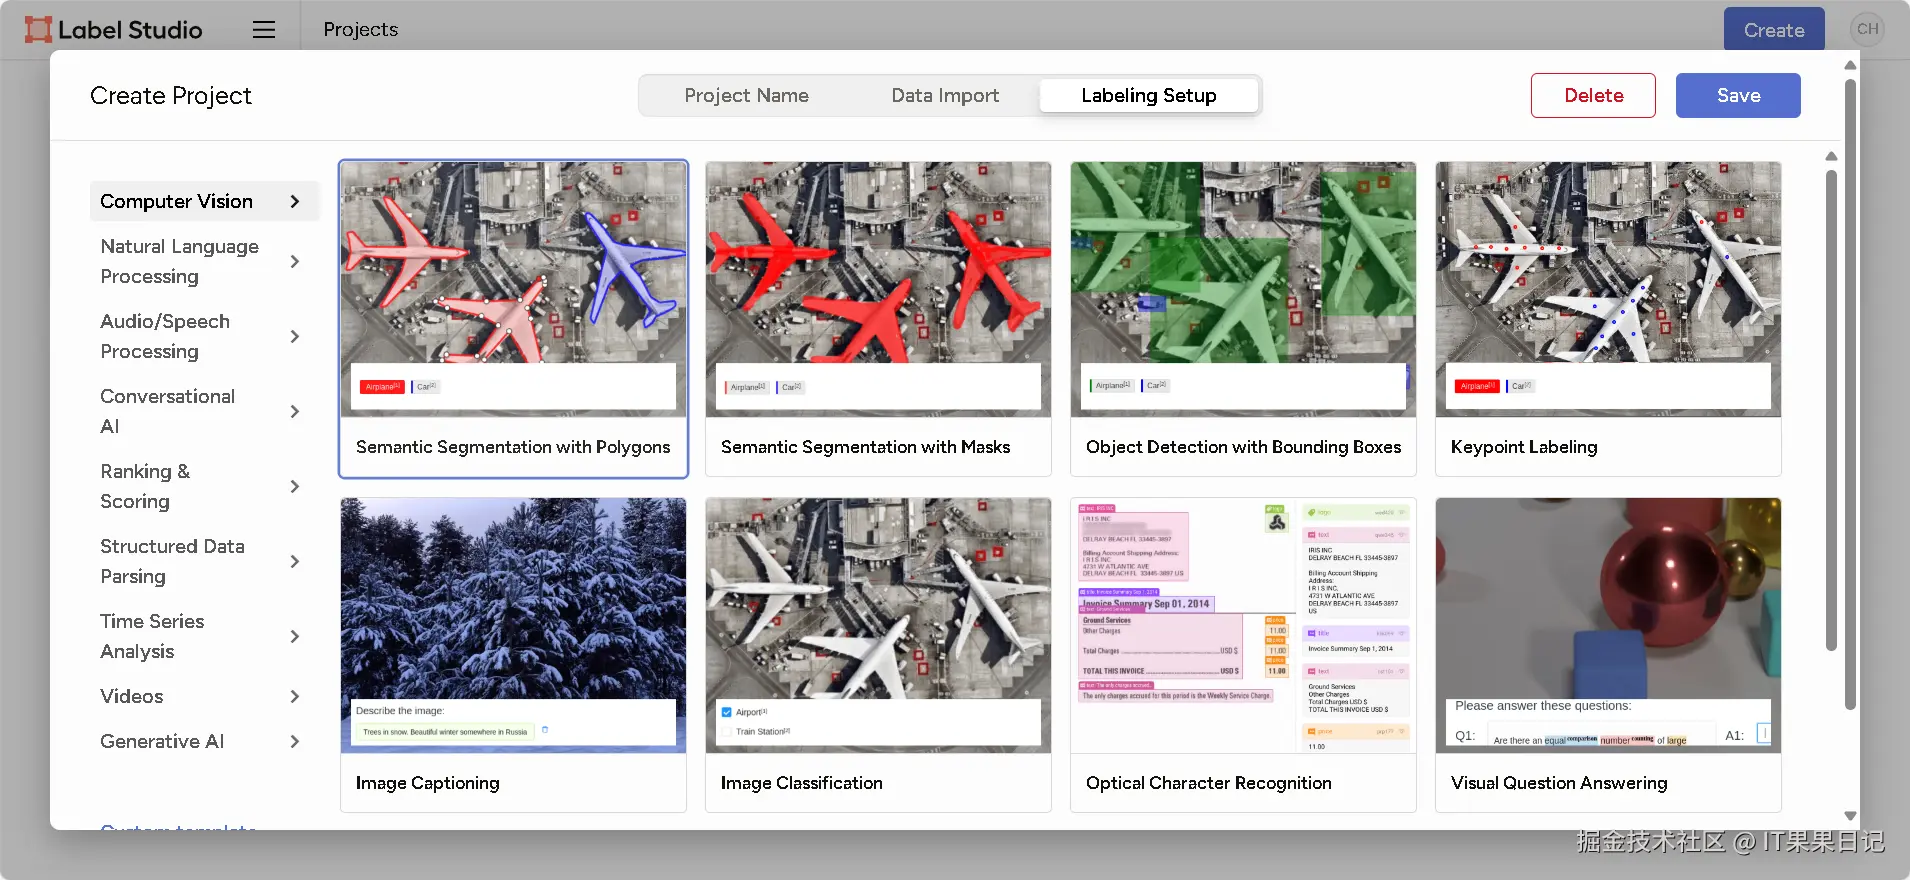Expand Conversational AI chevron
This screenshot has width=1910, height=880.
click(295, 411)
